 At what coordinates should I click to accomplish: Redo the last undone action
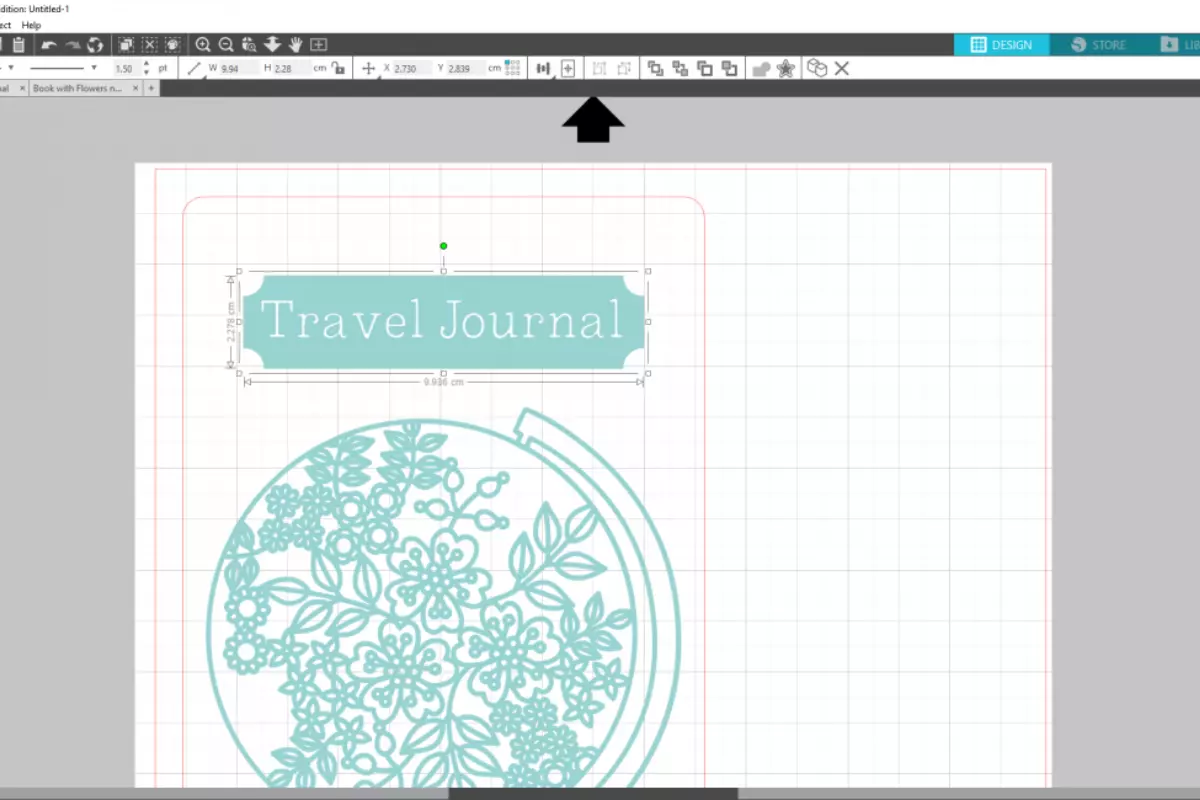pos(72,45)
